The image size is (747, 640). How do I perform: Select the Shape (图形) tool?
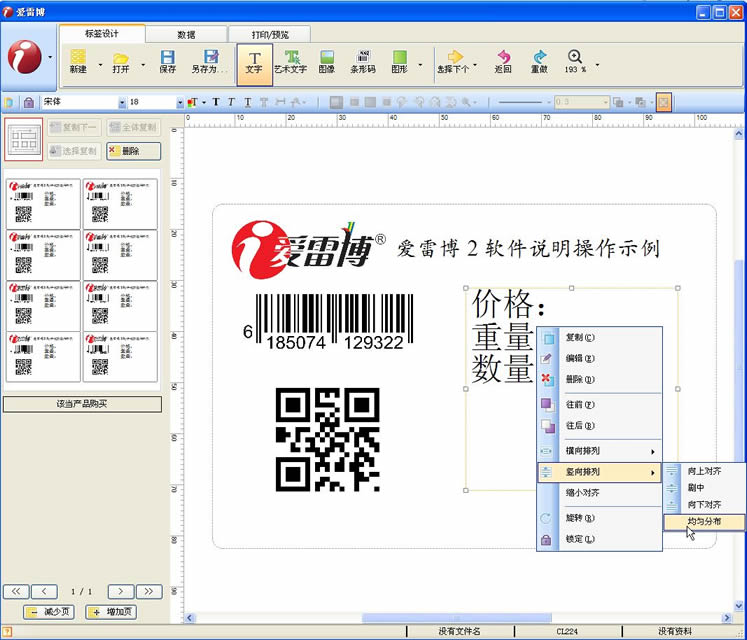[x=400, y=62]
